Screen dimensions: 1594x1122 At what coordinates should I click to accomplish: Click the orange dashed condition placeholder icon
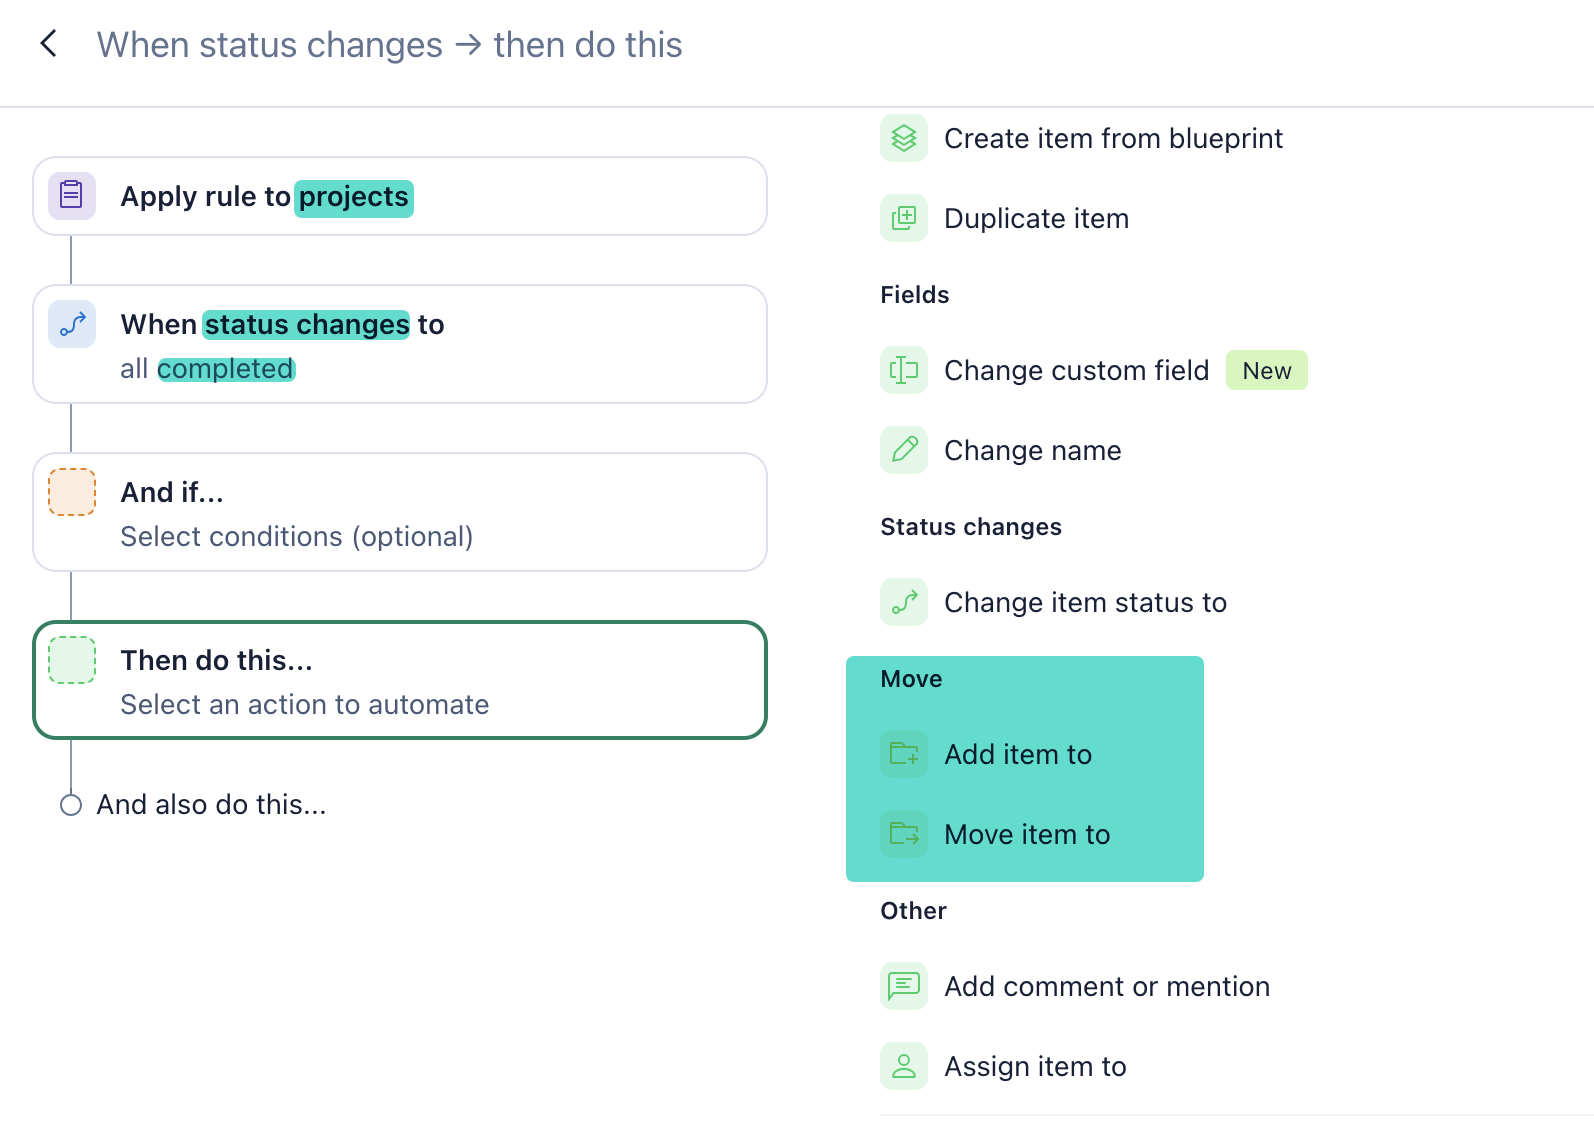click(72, 492)
